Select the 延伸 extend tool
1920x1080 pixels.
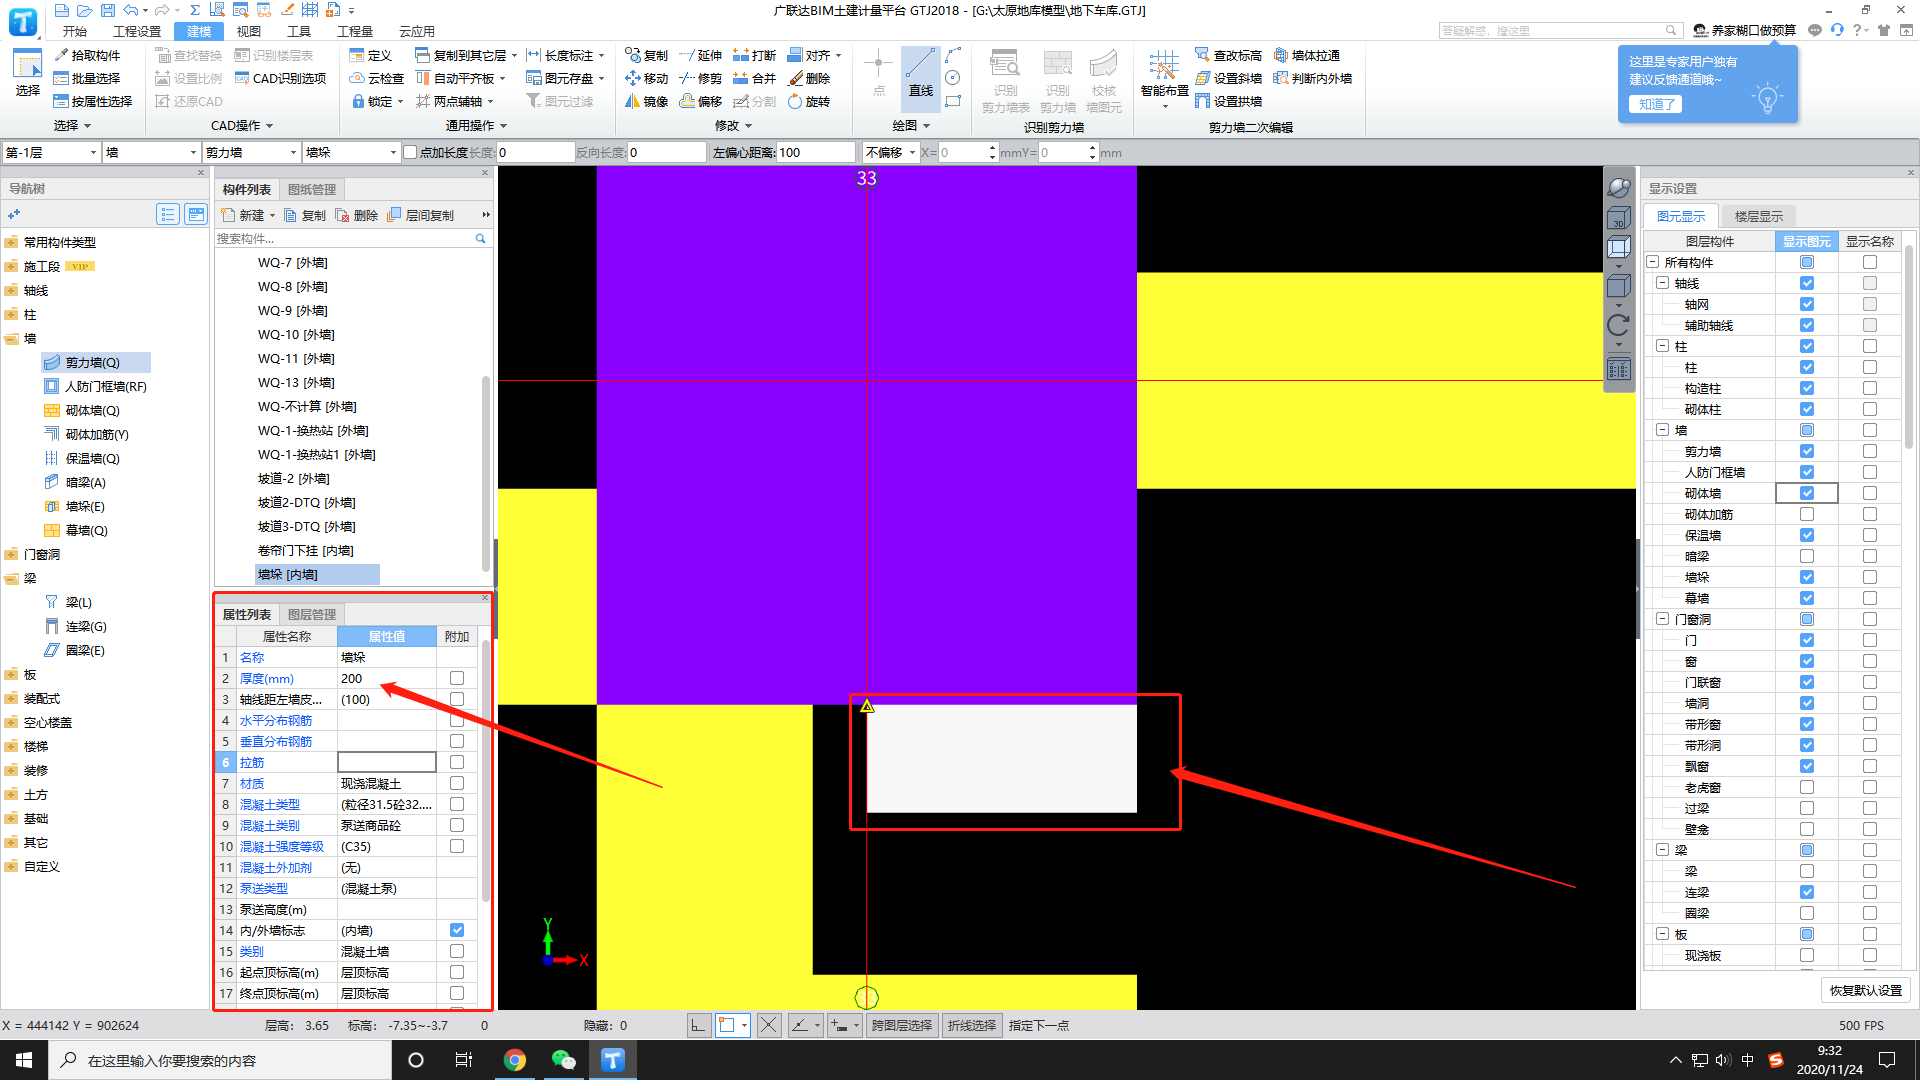click(x=700, y=55)
